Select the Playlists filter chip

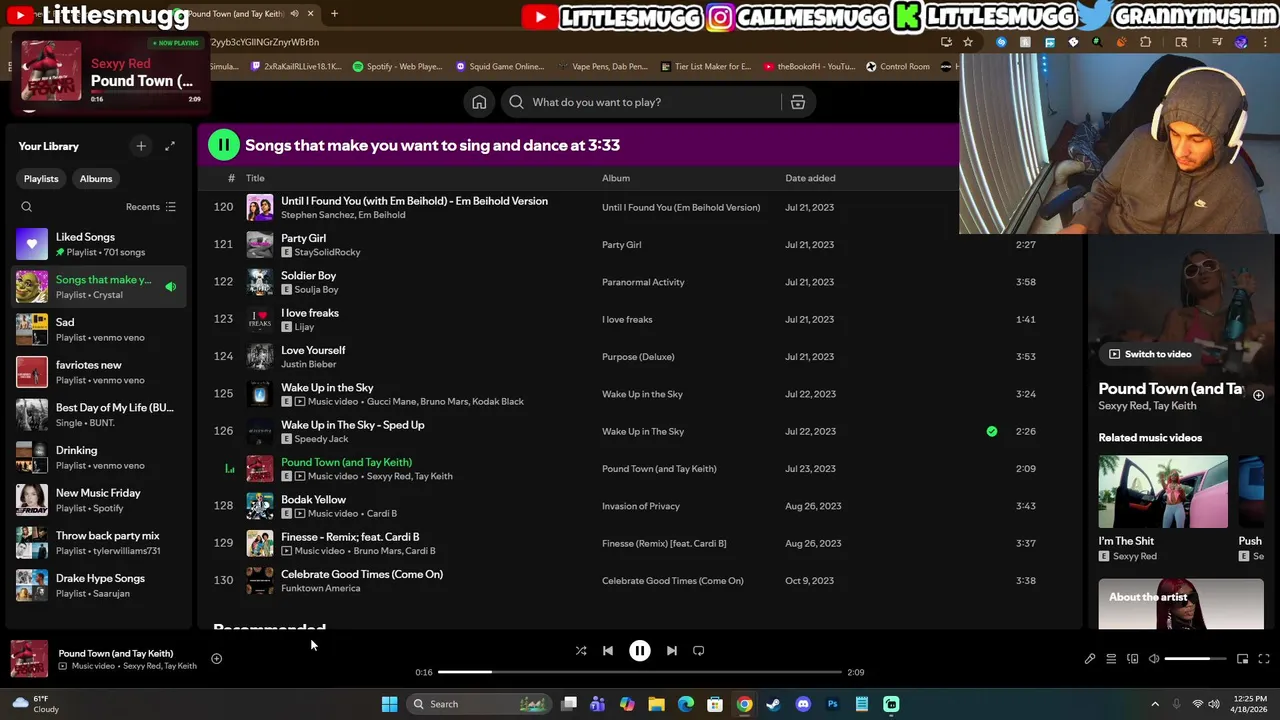[x=41, y=179]
